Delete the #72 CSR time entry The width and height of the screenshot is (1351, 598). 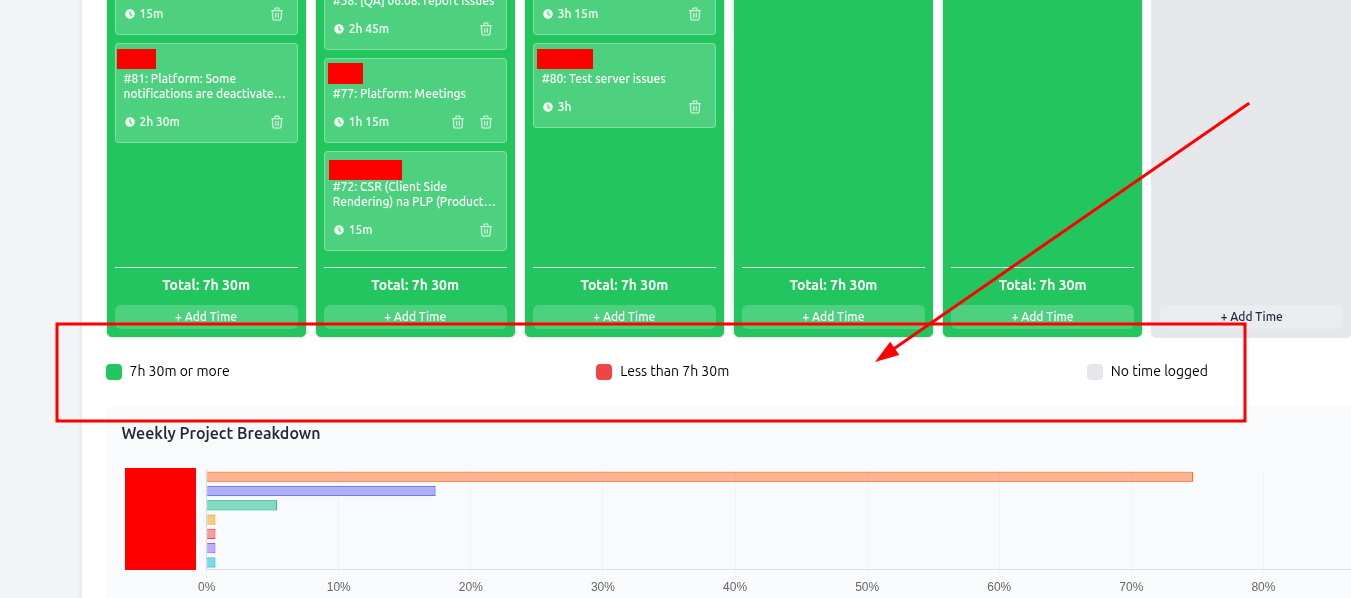point(486,230)
